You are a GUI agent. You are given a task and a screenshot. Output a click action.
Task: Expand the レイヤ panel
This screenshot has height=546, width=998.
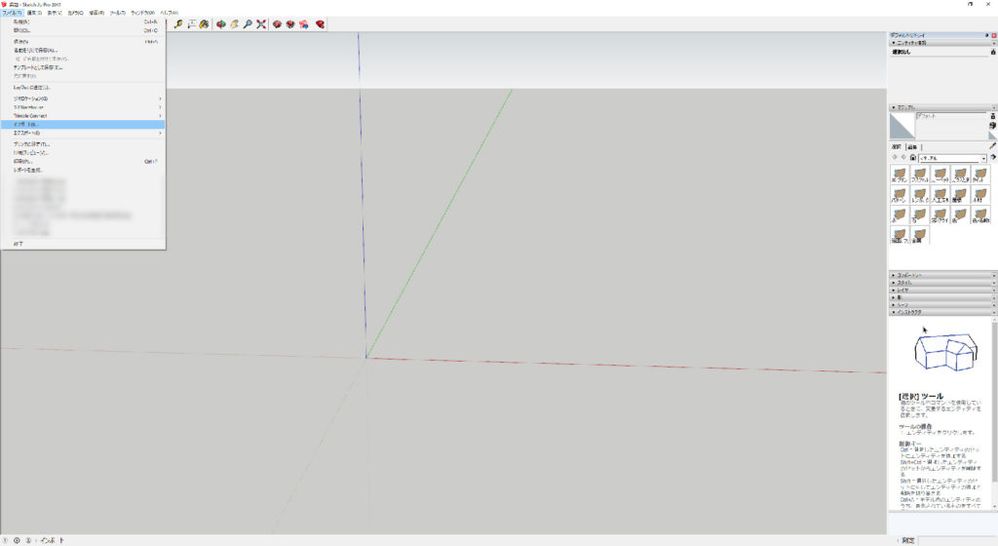pyautogui.click(x=943, y=290)
